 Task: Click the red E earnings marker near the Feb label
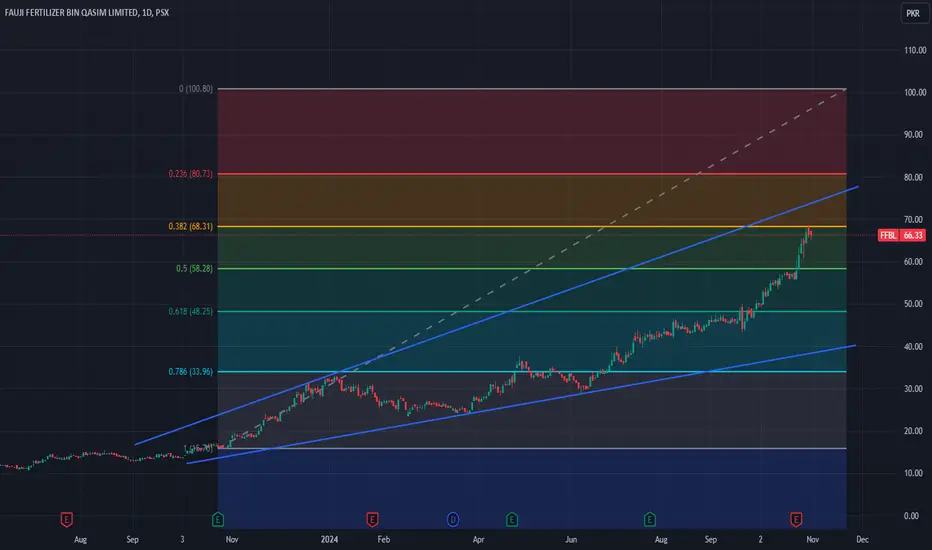click(x=372, y=520)
